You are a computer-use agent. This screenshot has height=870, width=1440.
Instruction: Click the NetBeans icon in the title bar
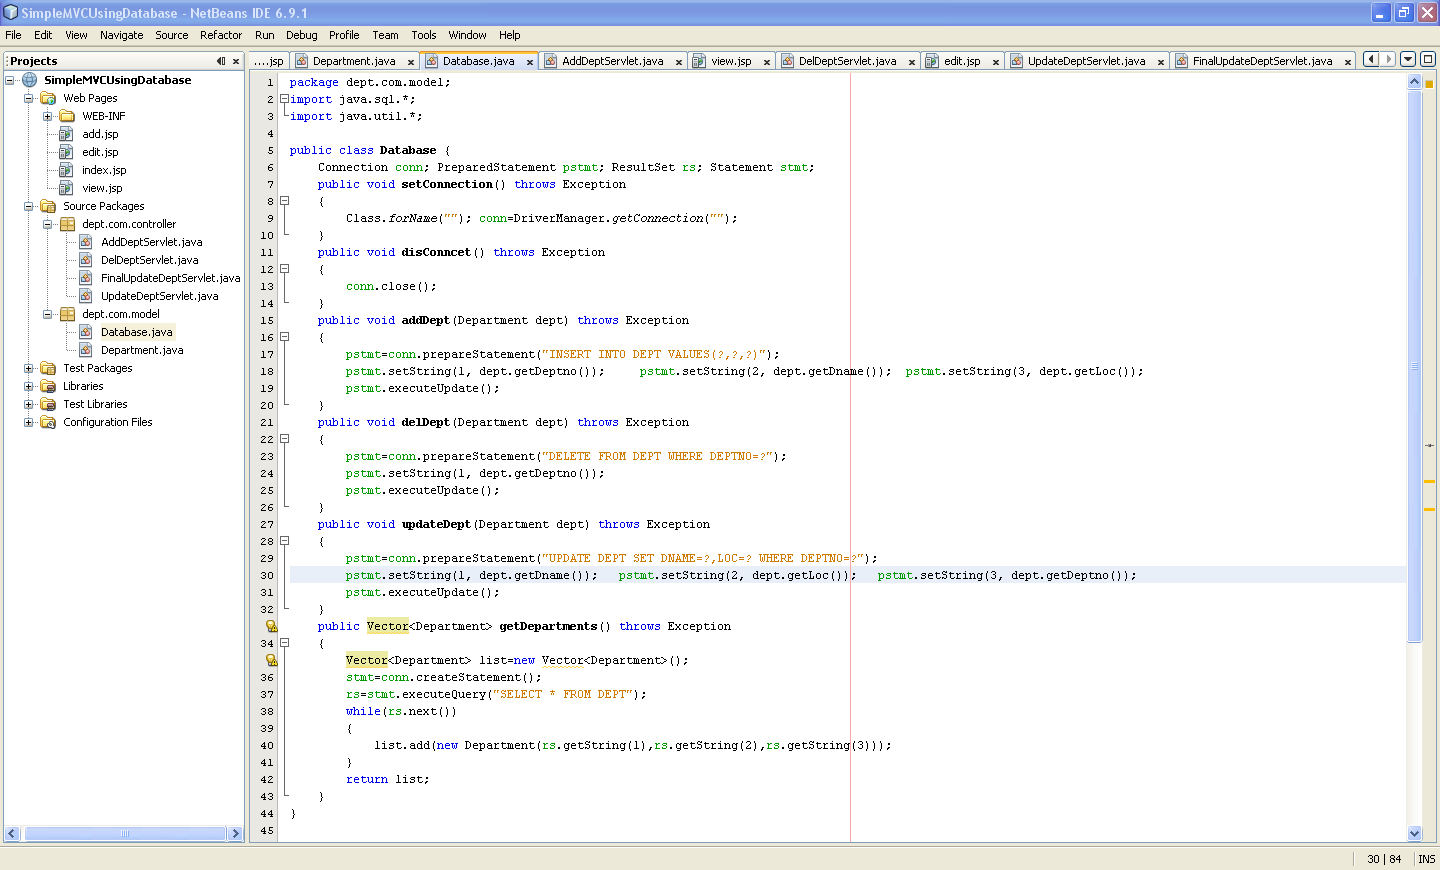tap(9, 12)
